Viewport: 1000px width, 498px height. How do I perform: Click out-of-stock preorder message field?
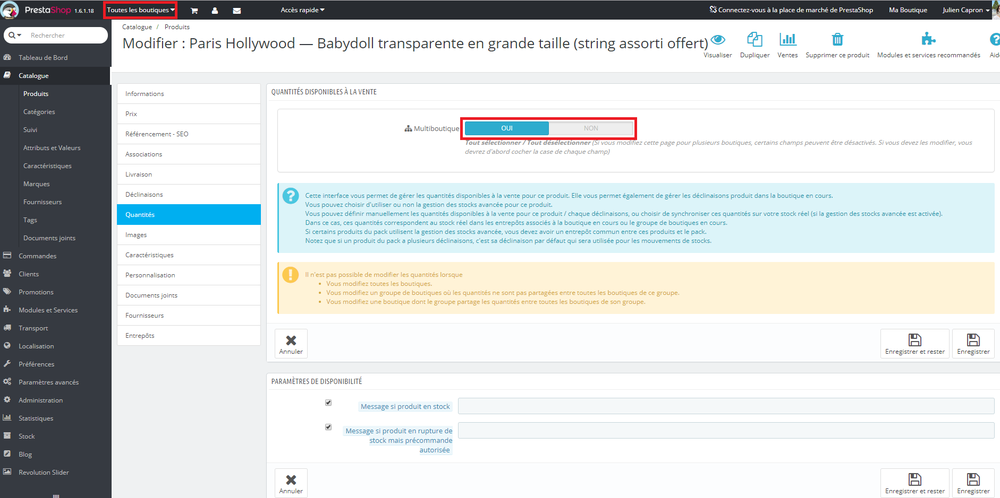tap(726, 430)
